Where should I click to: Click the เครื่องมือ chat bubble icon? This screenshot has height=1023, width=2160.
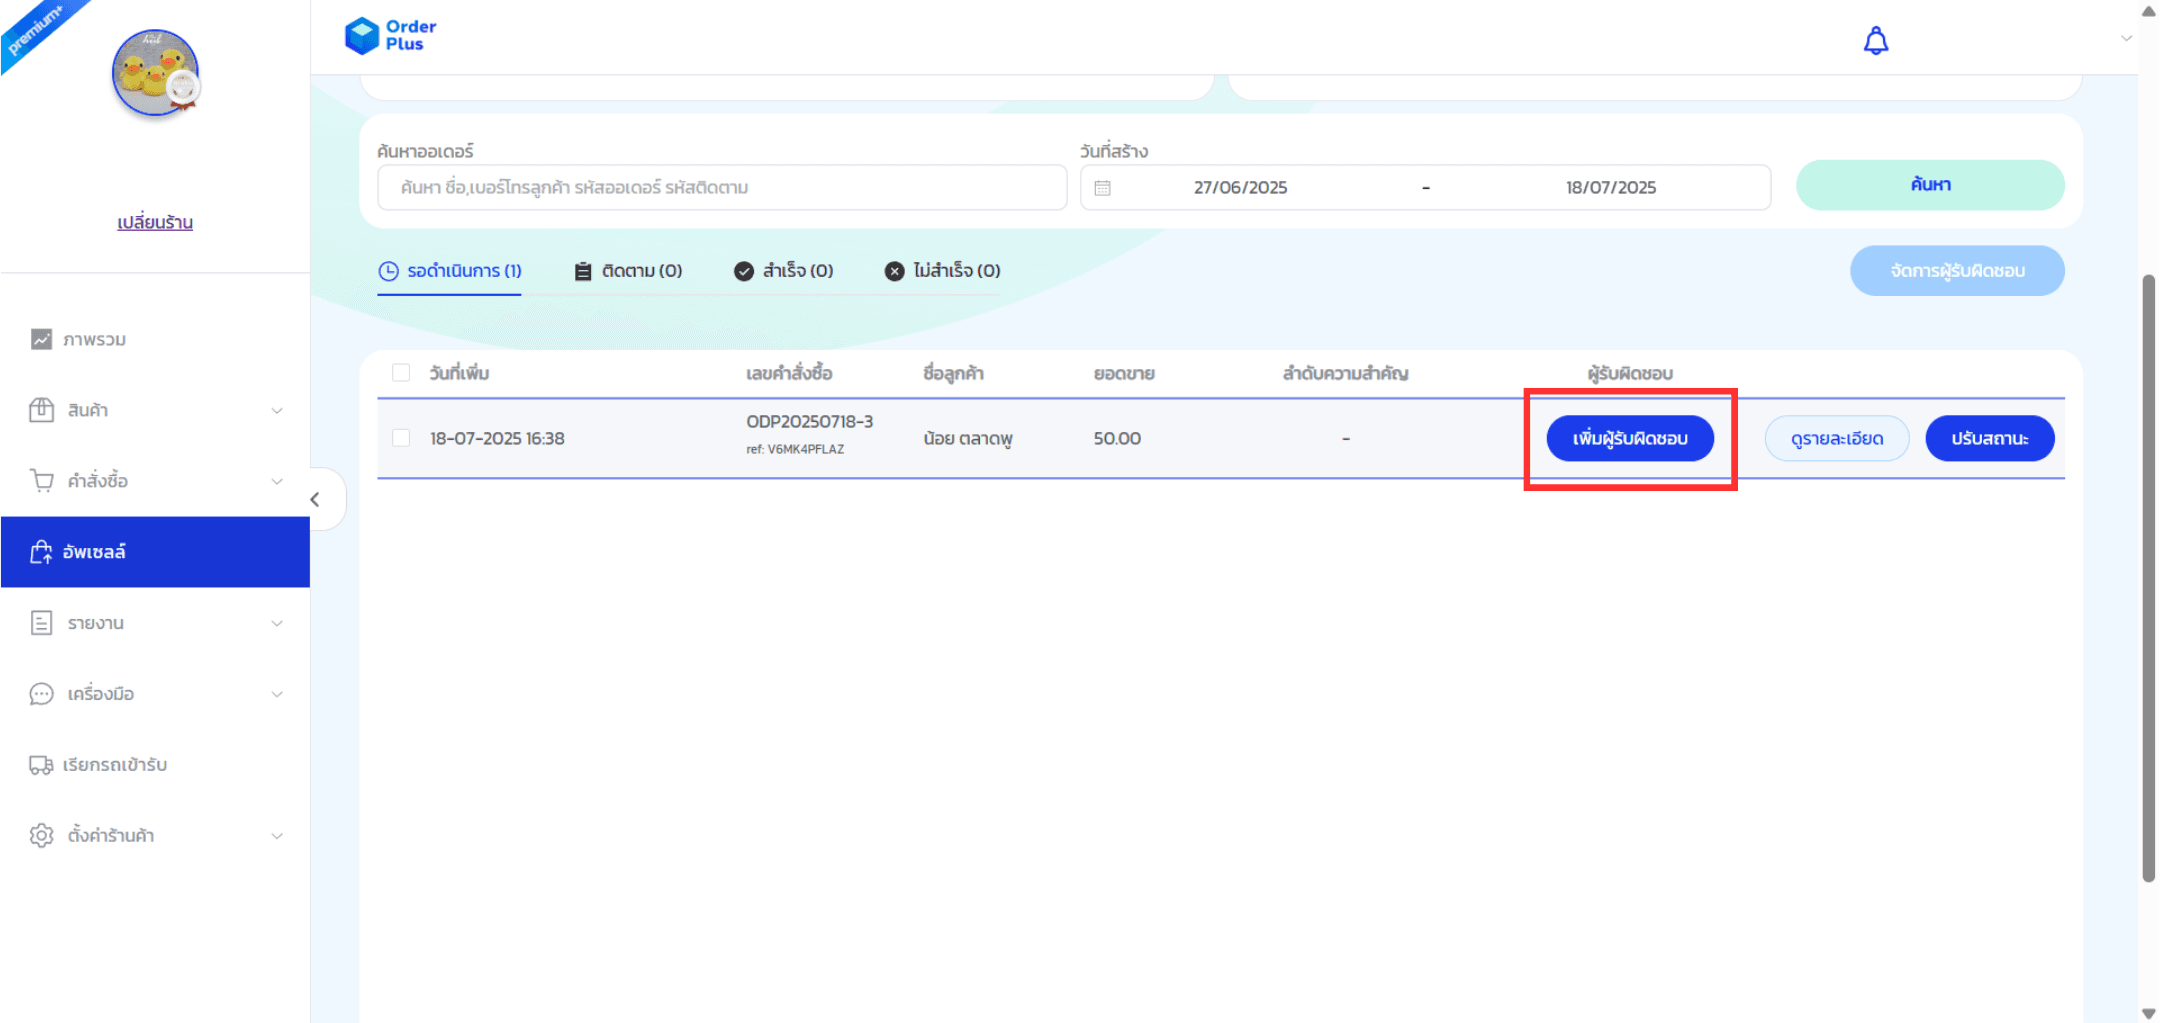[41, 694]
